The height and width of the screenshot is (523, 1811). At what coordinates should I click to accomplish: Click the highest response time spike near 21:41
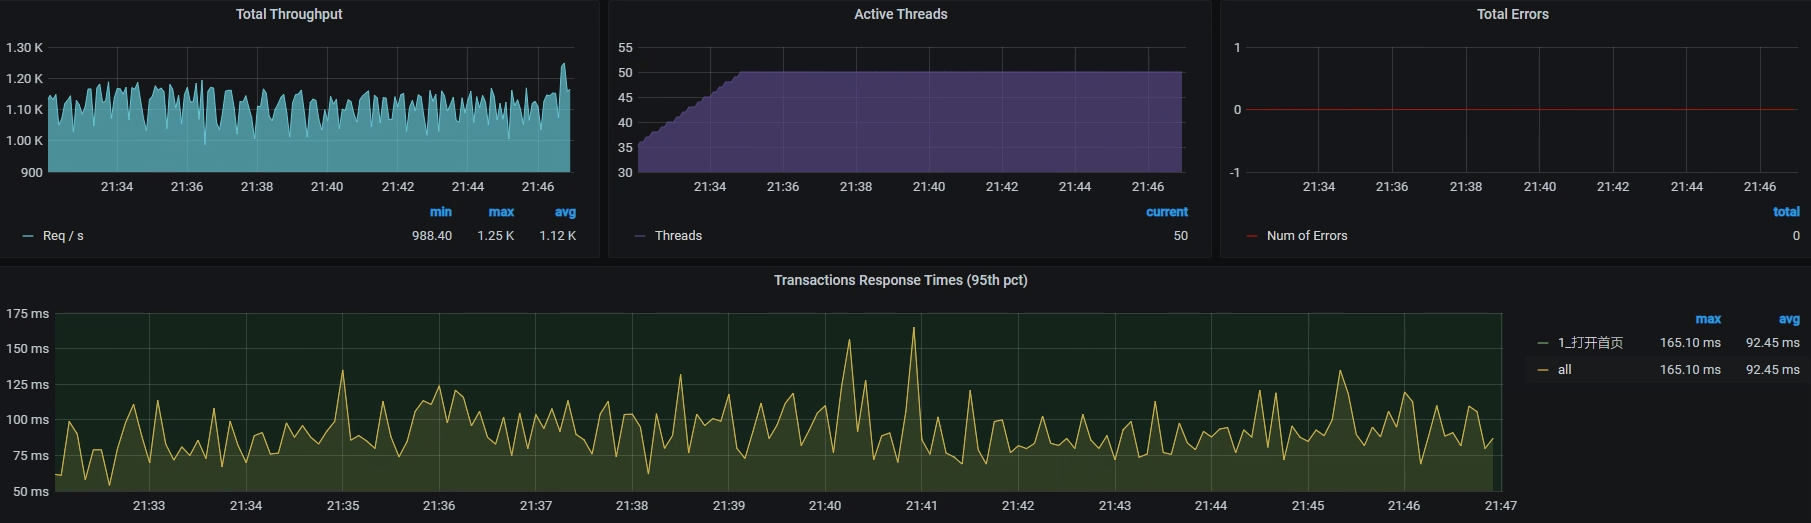point(913,328)
